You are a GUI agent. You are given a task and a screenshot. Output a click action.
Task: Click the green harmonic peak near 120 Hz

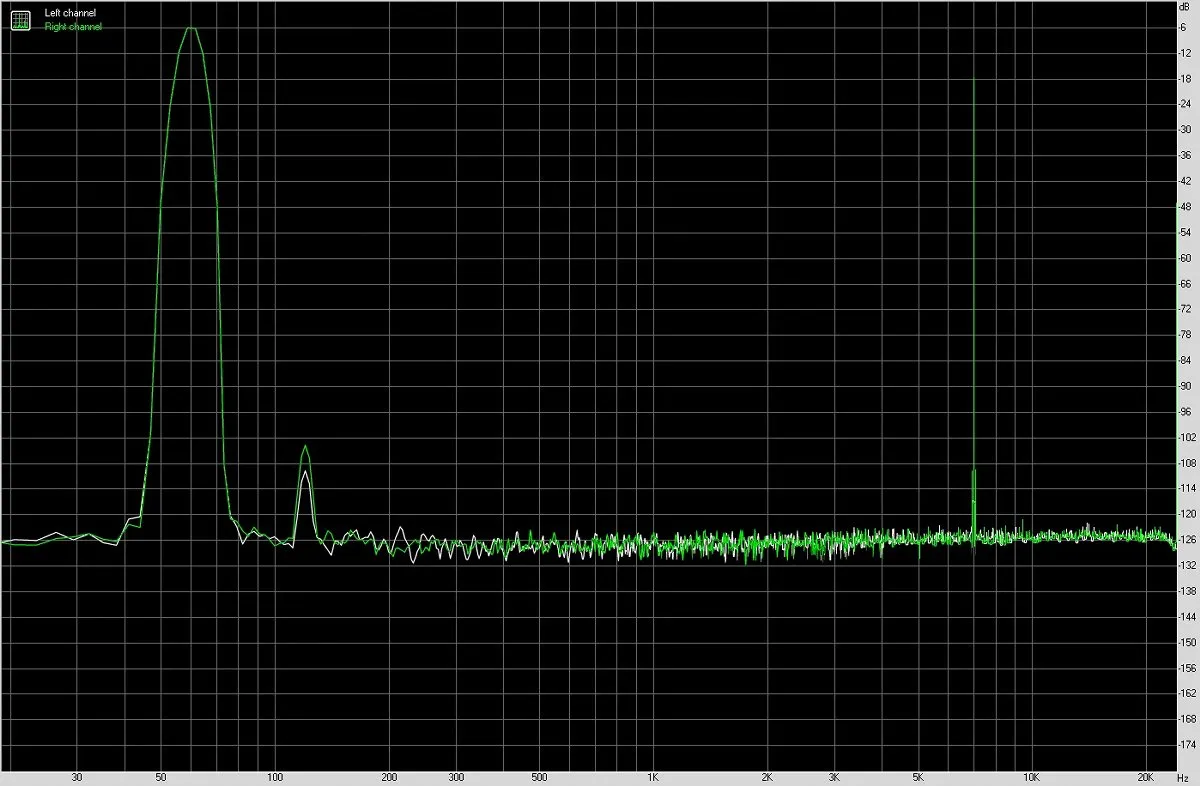click(x=304, y=446)
